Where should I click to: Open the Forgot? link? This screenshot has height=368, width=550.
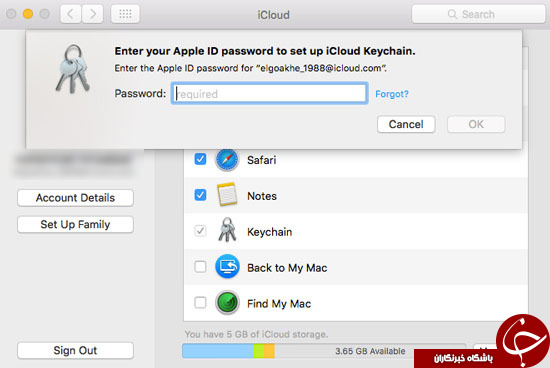pos(392,94)
